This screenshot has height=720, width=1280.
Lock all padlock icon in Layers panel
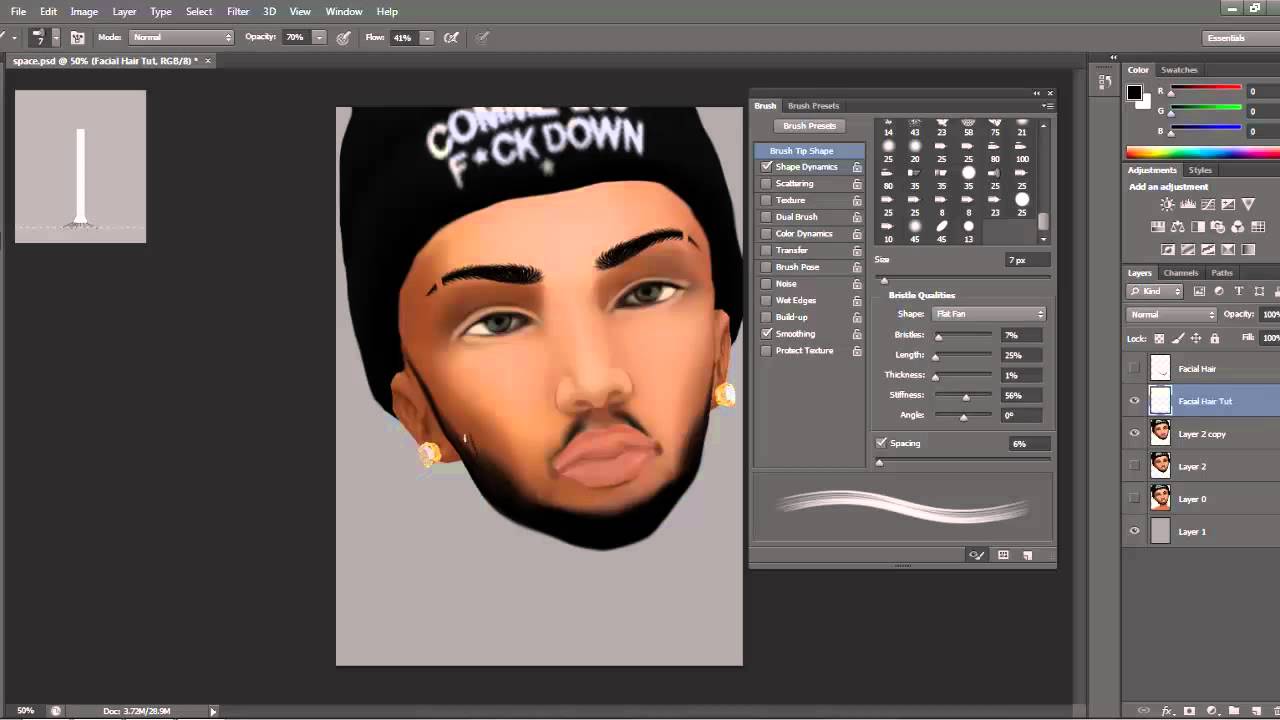coord(1215,338)
